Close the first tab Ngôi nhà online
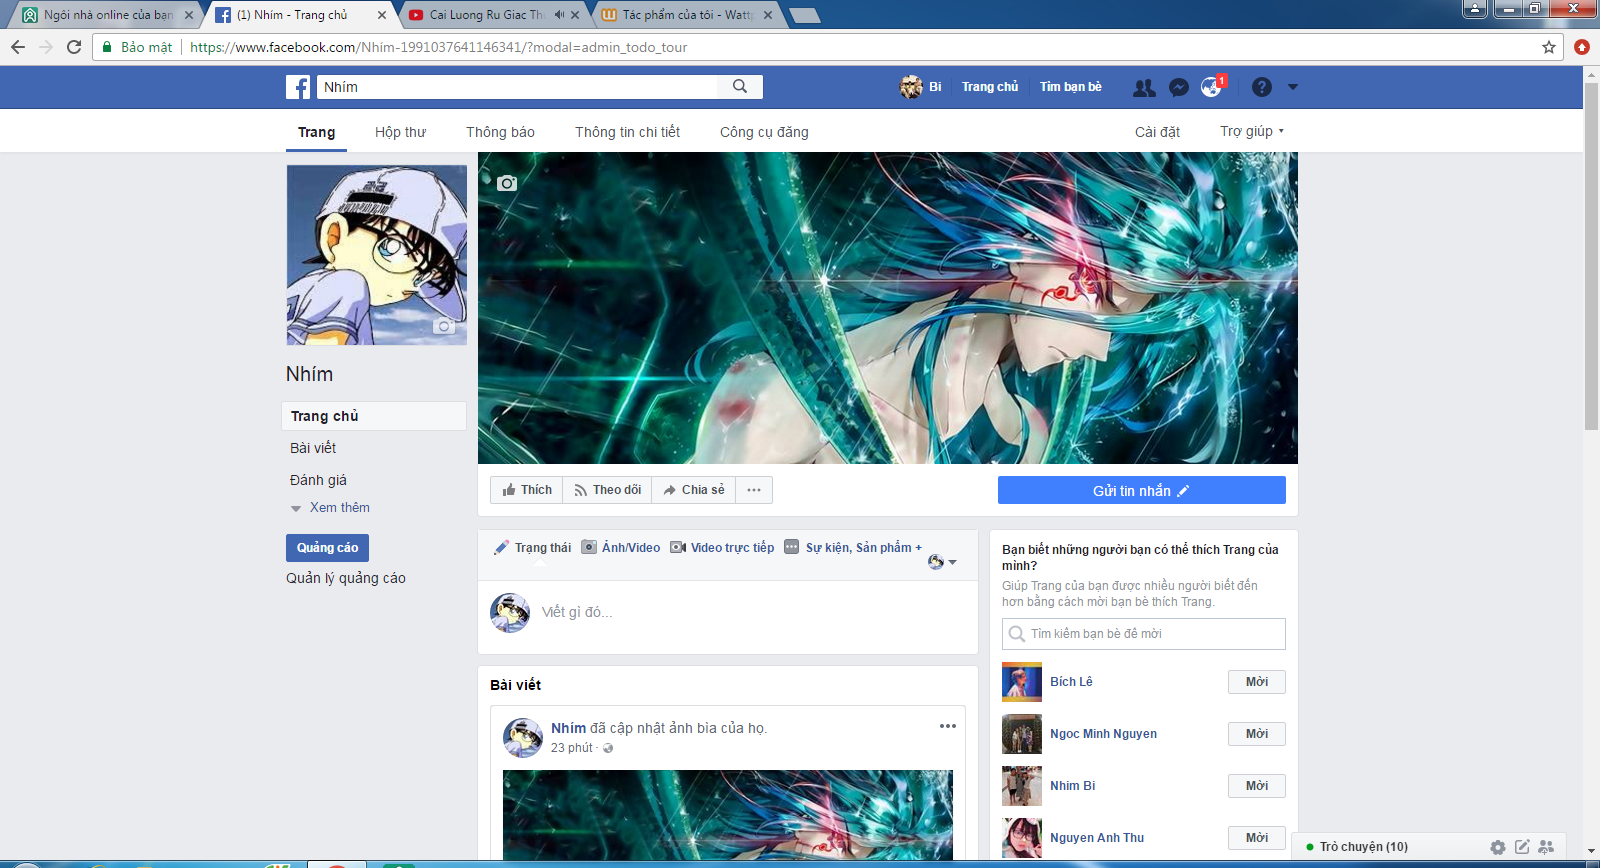1600x868 pixels. click(x=189, y=15)
